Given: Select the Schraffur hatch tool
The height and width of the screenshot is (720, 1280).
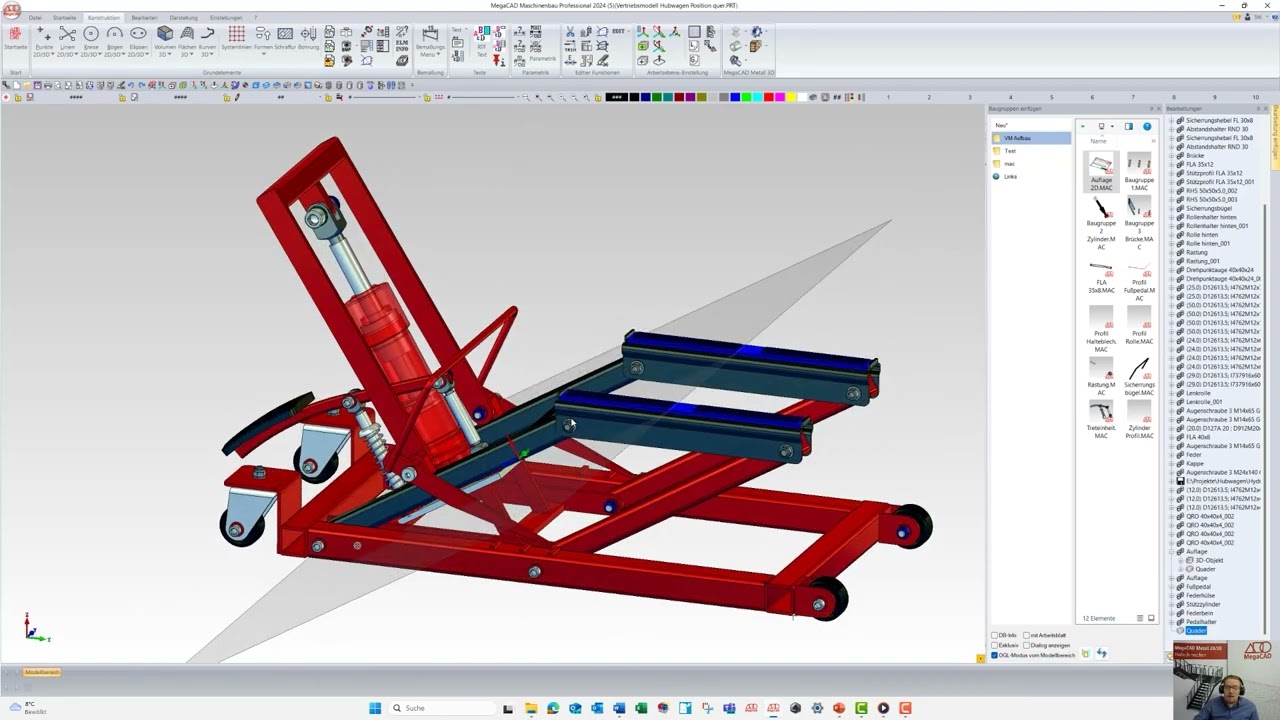Looking at the screenshot, I should 285,38.
